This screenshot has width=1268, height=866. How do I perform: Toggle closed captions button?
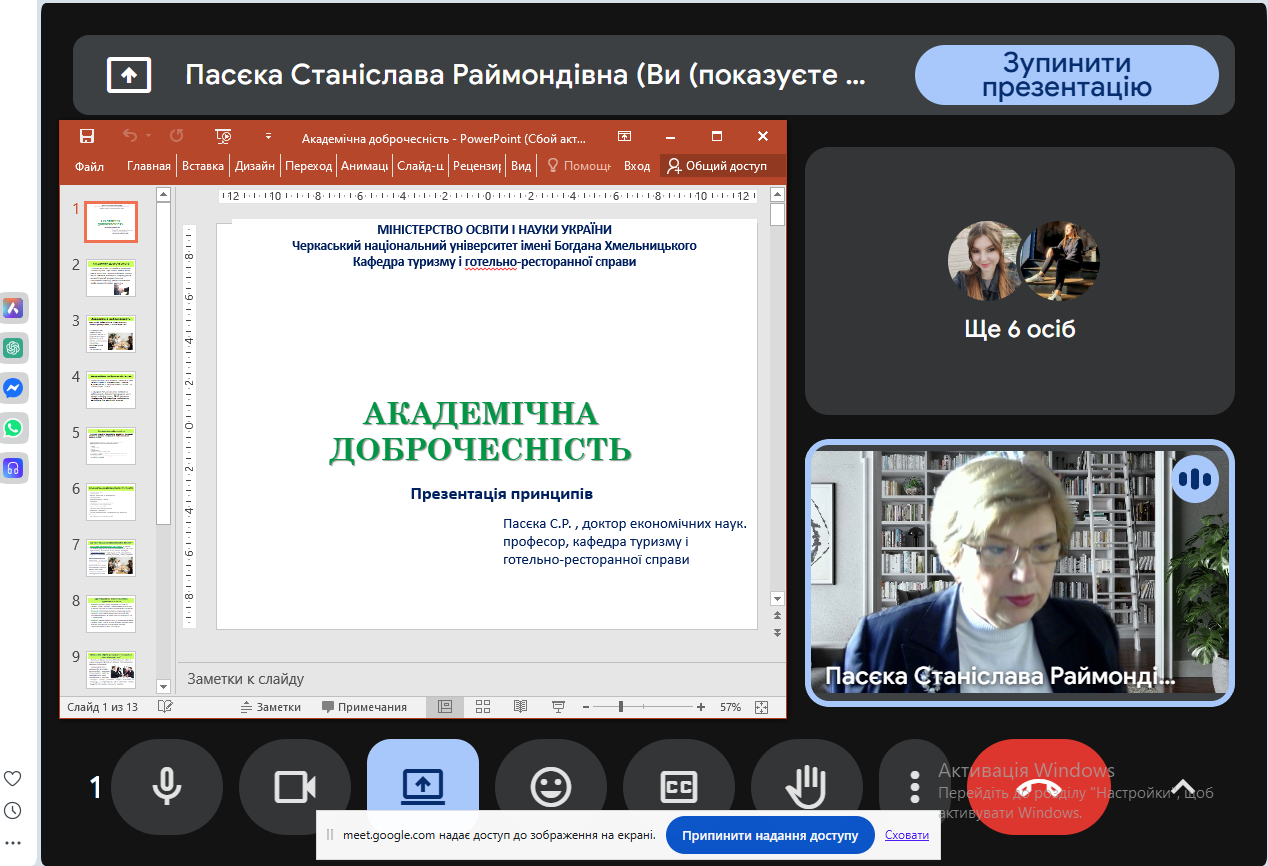tap(678, 788)
